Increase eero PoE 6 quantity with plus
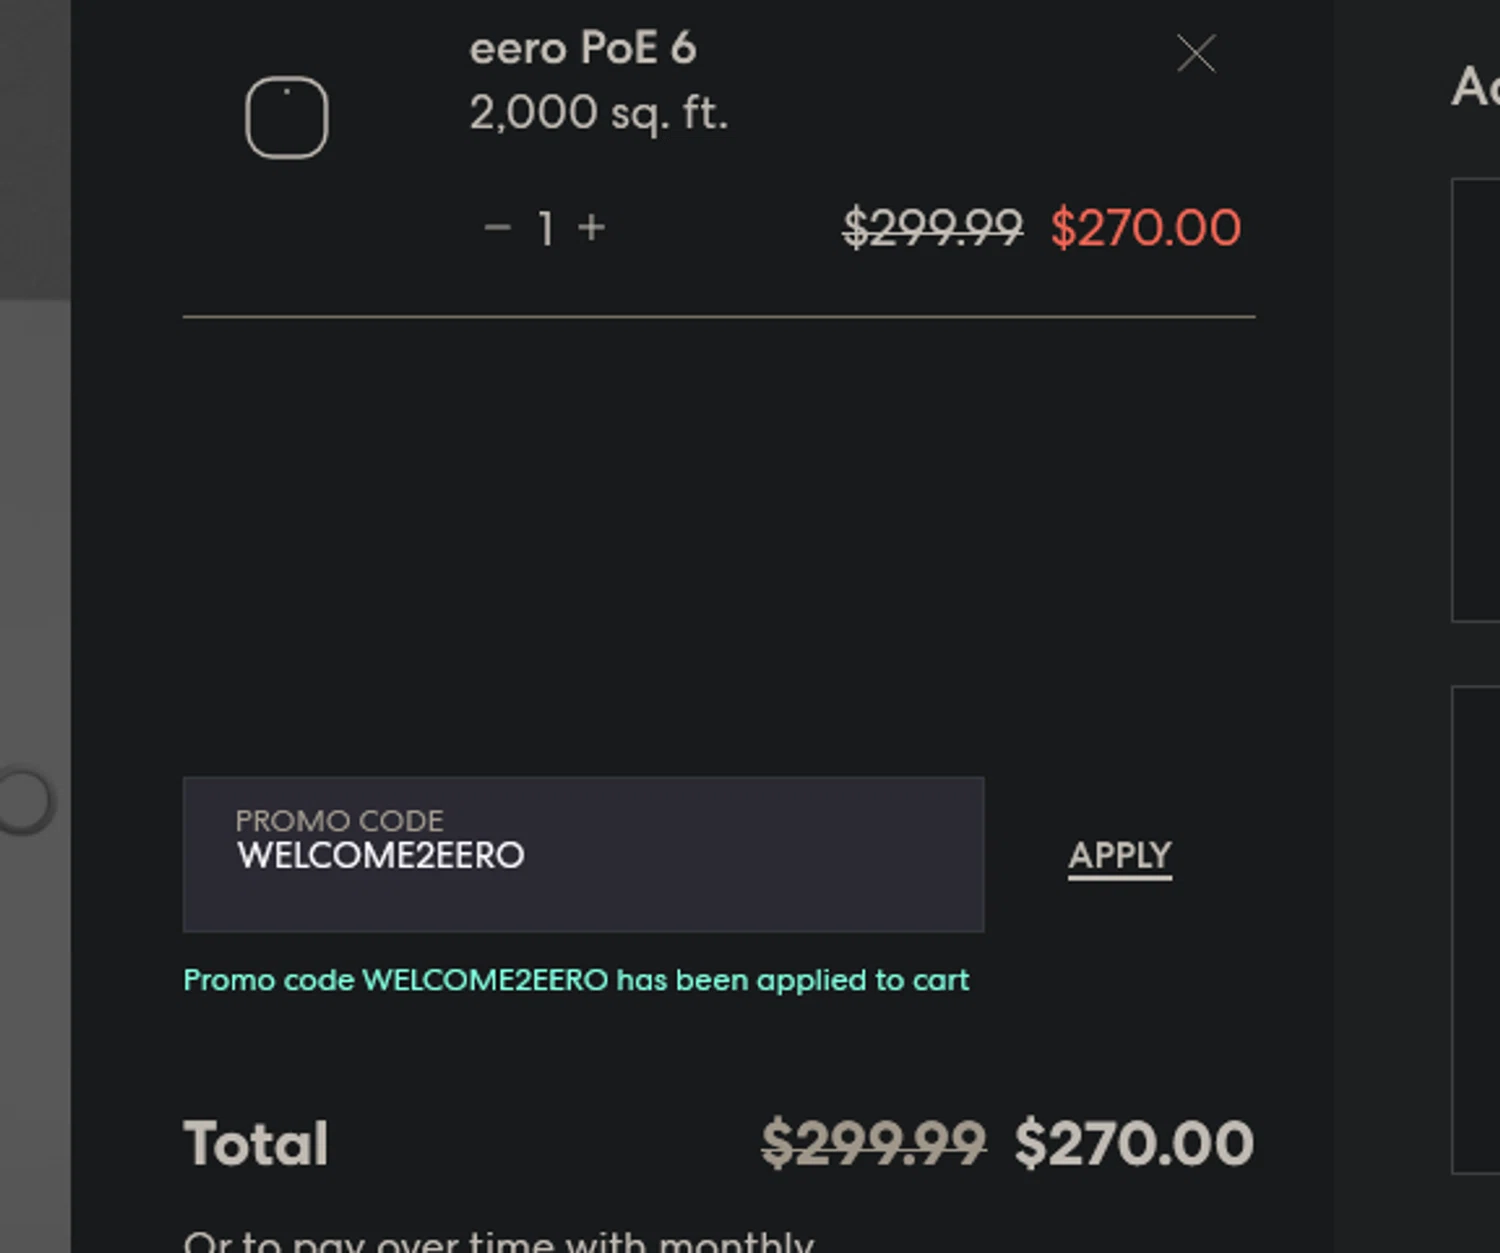This screenshot has width=1500, height=1253. click(591, 228)
